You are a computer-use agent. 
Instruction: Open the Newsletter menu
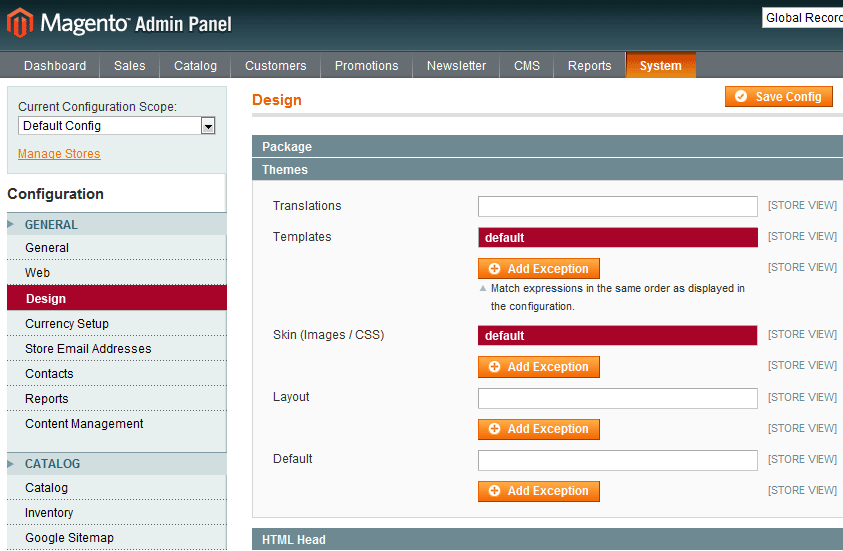(456, 66)
